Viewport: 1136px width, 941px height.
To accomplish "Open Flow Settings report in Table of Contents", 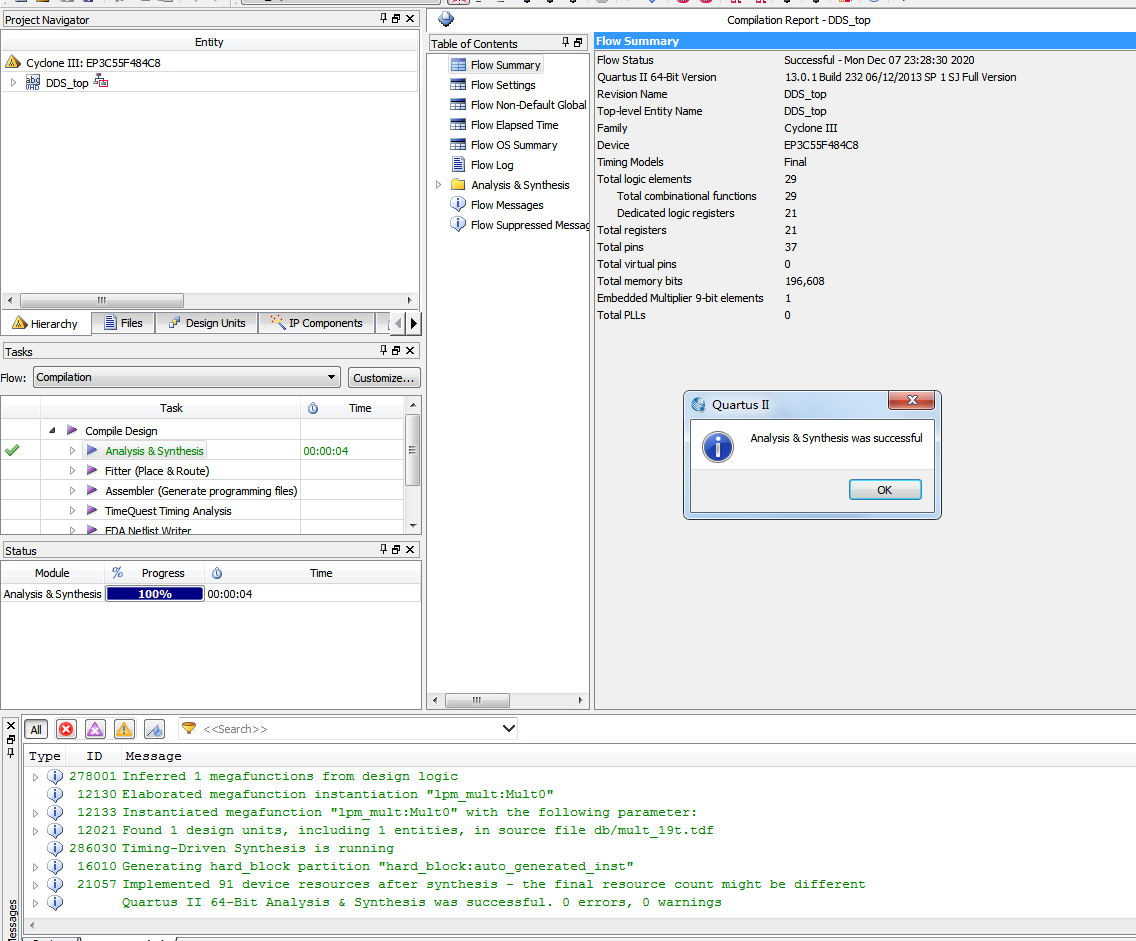I will coord(503,85).
